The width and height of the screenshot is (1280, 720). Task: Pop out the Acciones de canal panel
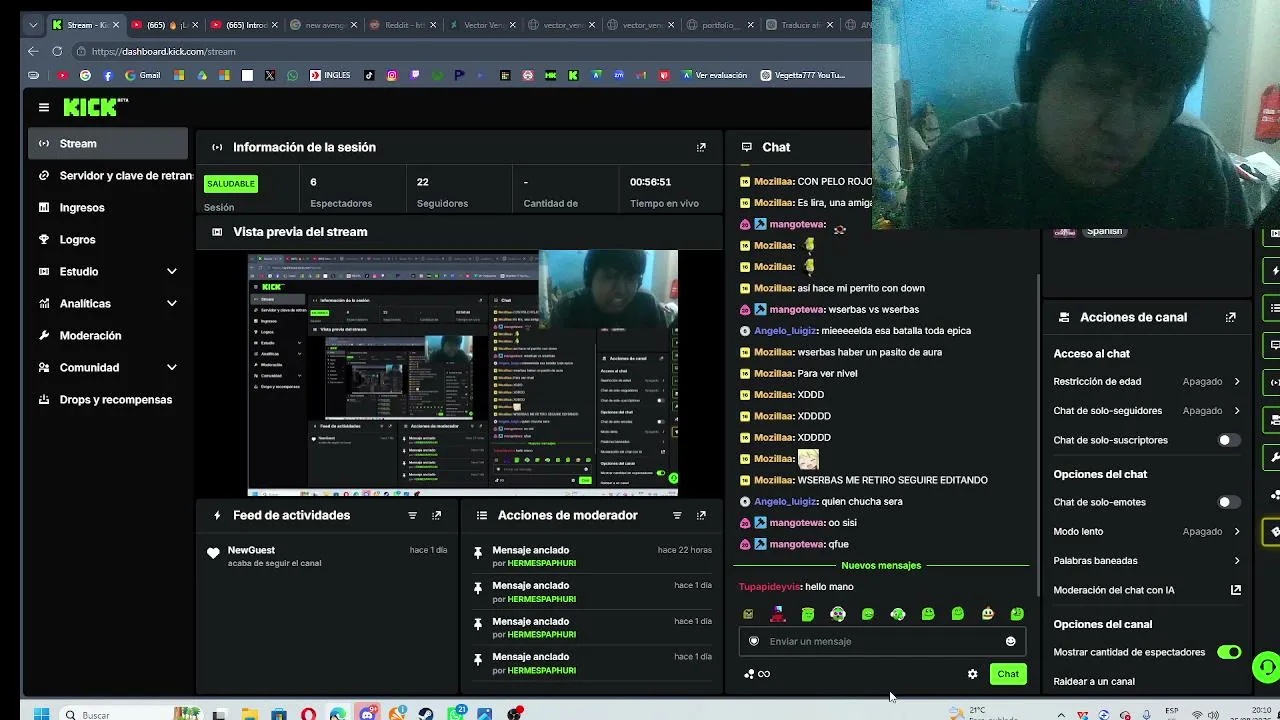(x=1231, y=317)
